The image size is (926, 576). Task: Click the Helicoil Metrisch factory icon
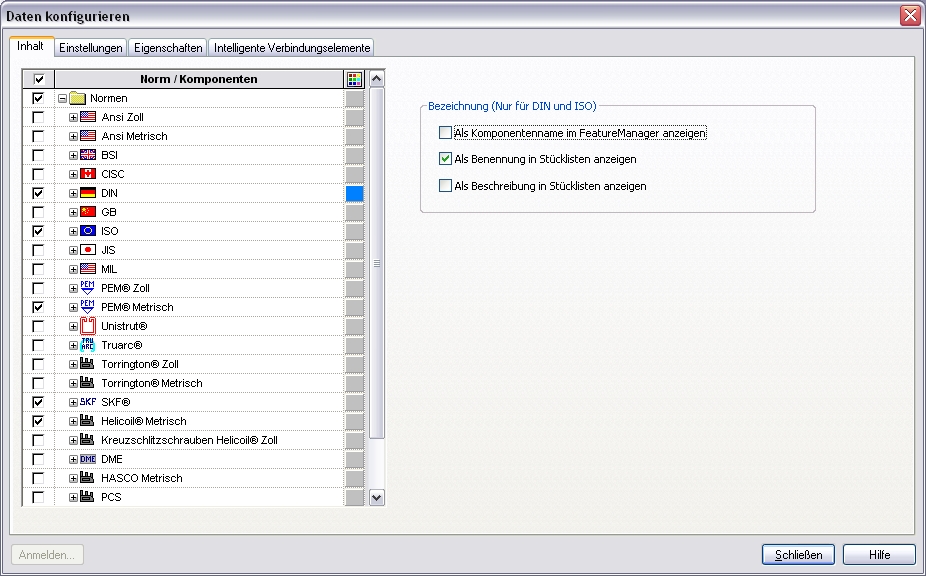pos(87,421)
